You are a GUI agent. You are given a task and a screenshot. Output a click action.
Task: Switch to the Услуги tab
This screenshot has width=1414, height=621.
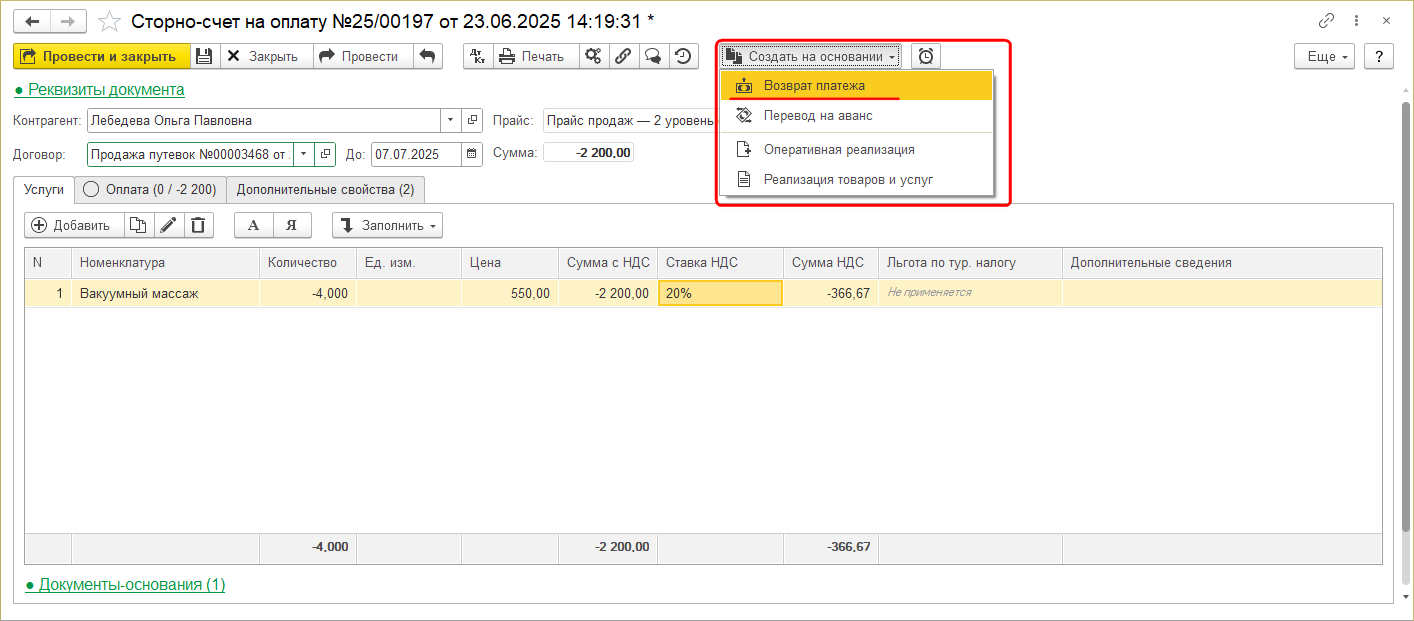(44, 189)
